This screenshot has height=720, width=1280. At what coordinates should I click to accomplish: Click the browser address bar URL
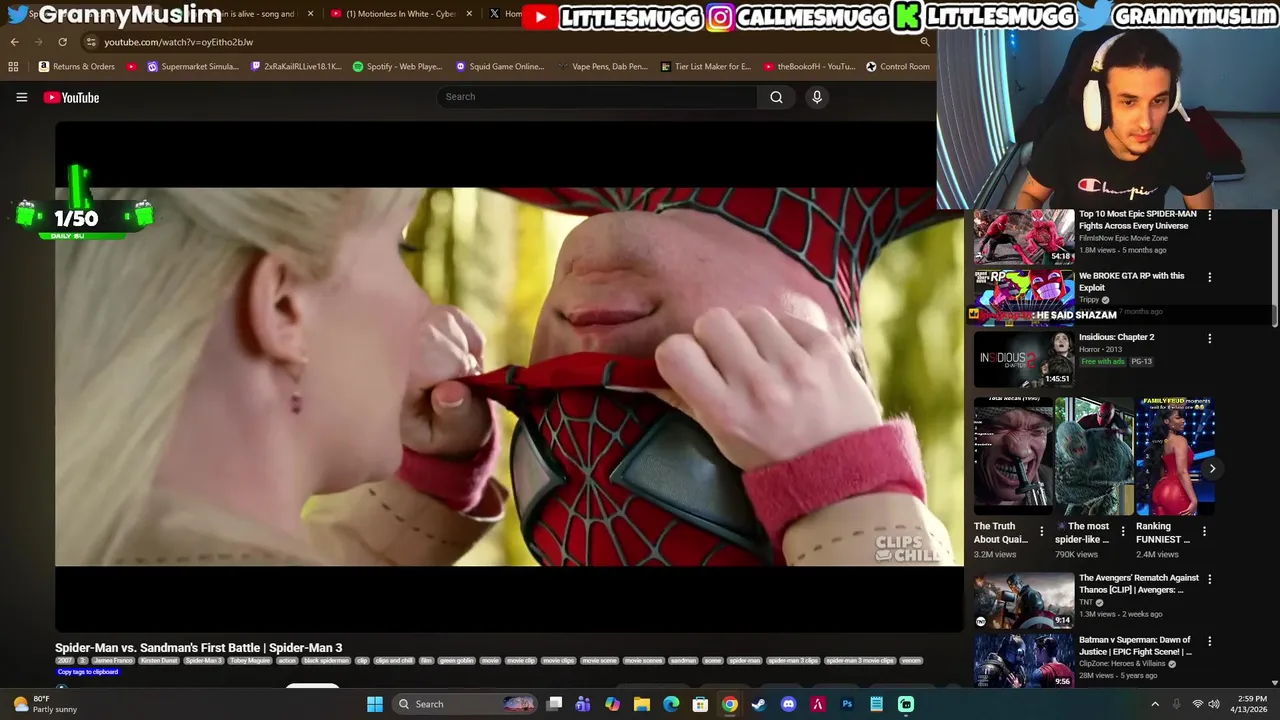click(178, 42)
